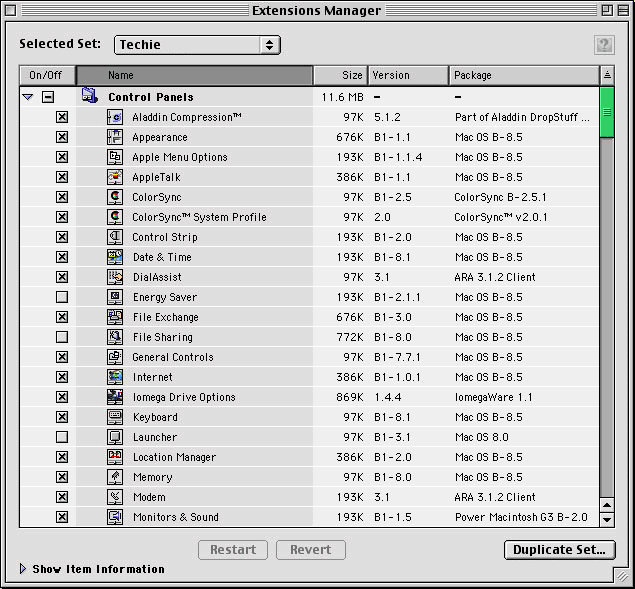Expand Show Item Information triangle
The height and width of the screenshot is (589, 635).
coord(23,569)
